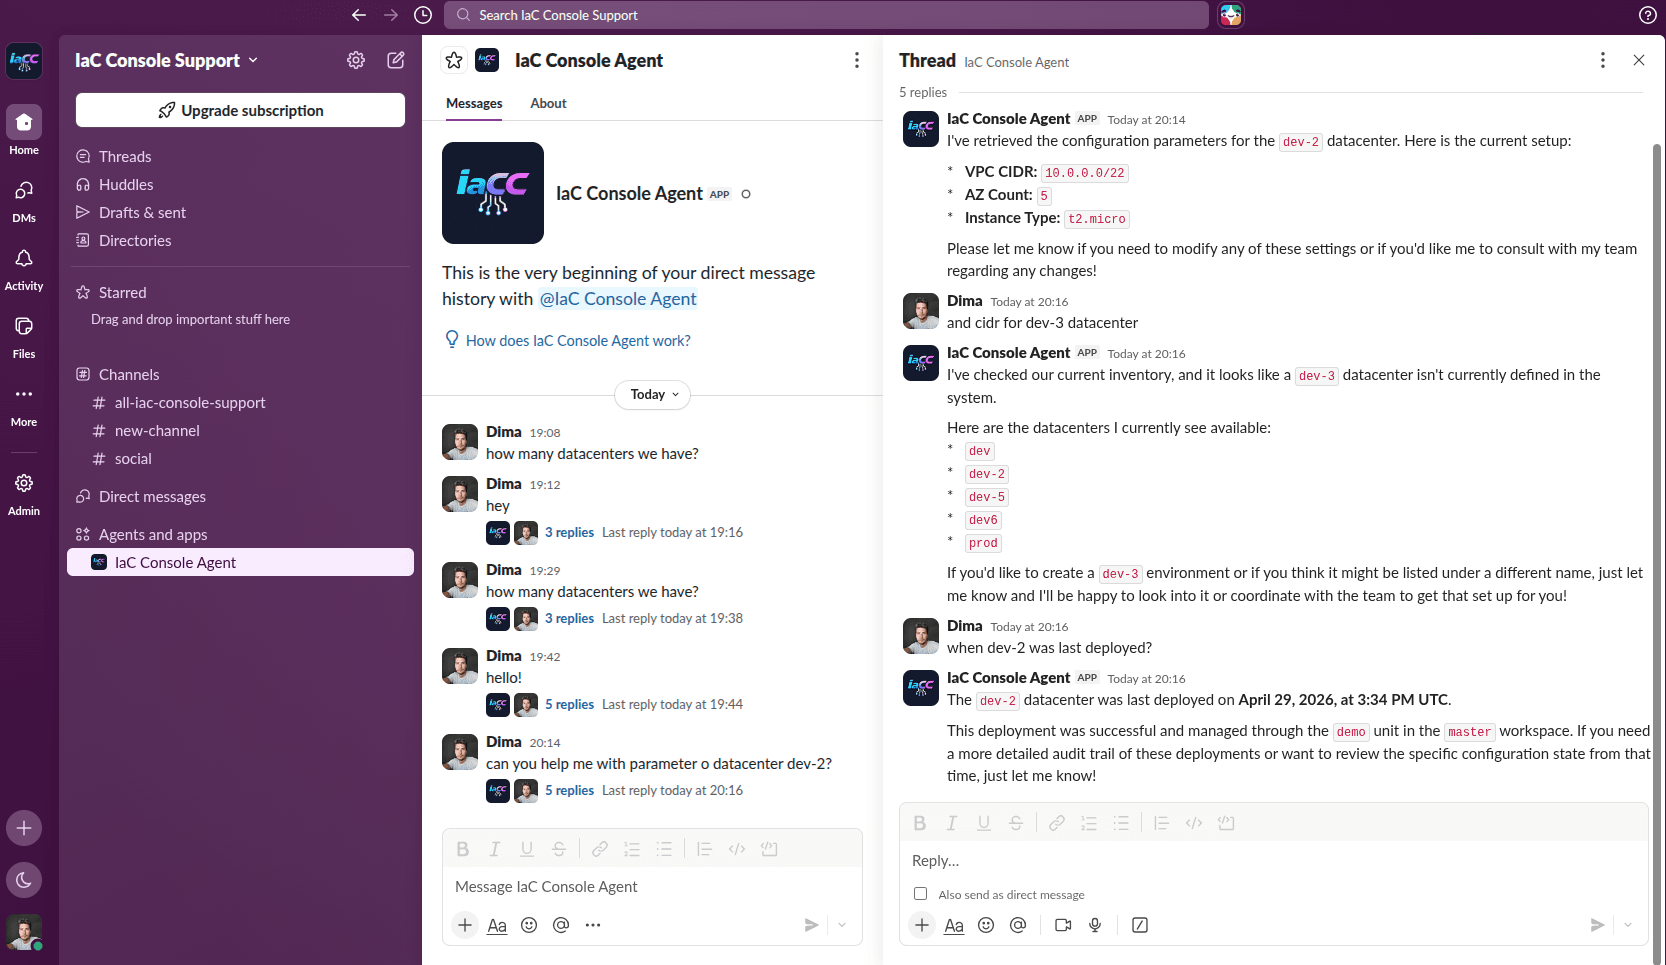
Task: Collapse Direct messages section
Action: click(x=152, y=497)
